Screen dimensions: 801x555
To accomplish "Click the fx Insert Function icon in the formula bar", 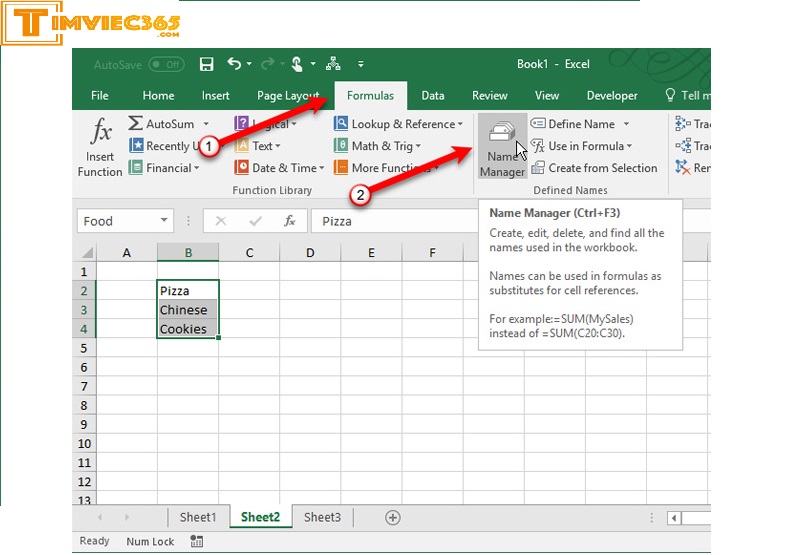I will [289, 221].
